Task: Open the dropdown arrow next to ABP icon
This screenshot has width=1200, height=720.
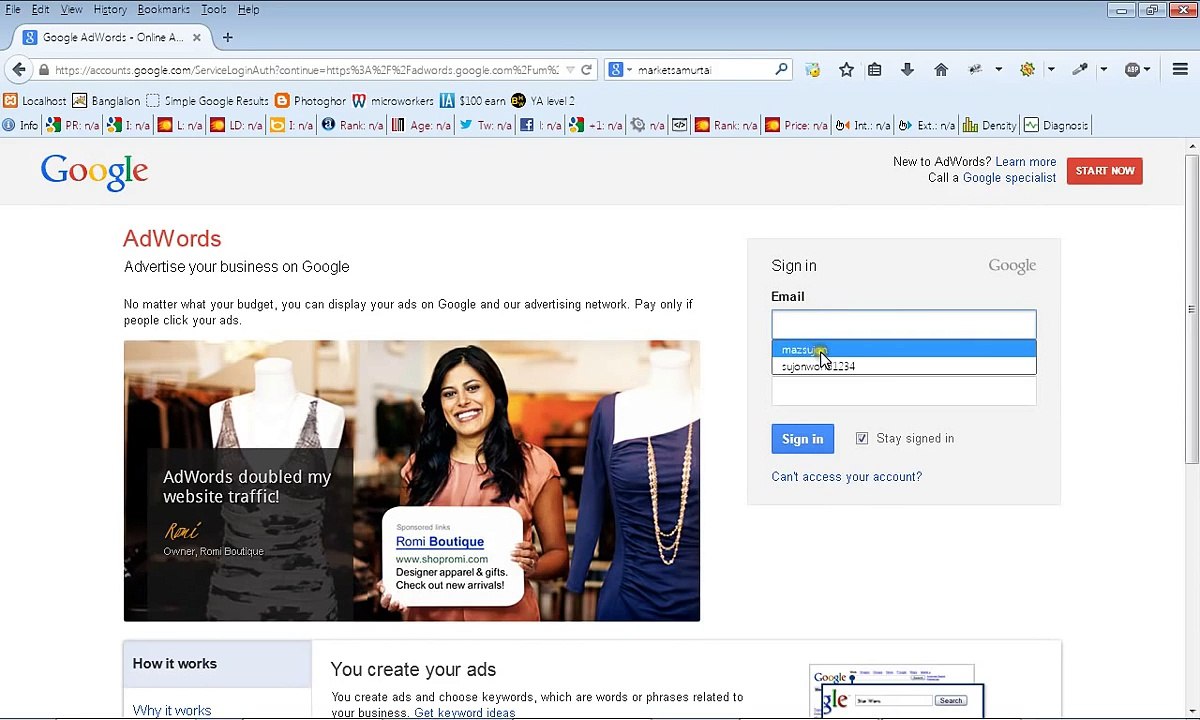Action: click(1147, 70)
